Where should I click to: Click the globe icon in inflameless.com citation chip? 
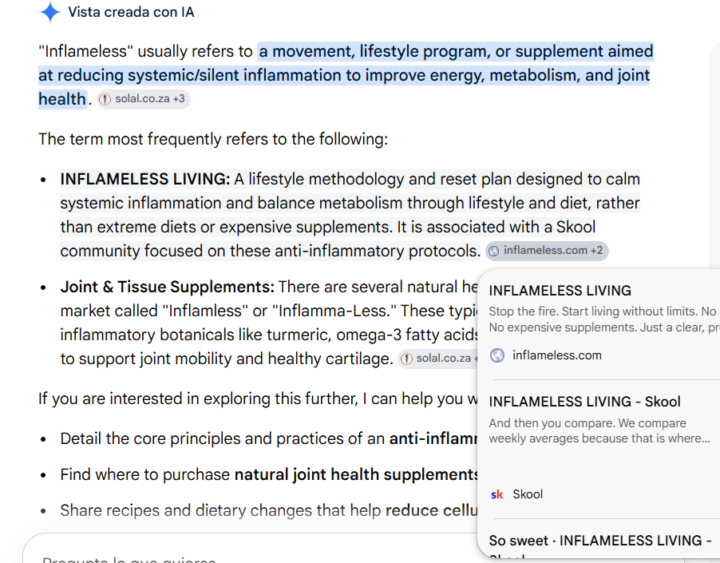tap(494, 251)
